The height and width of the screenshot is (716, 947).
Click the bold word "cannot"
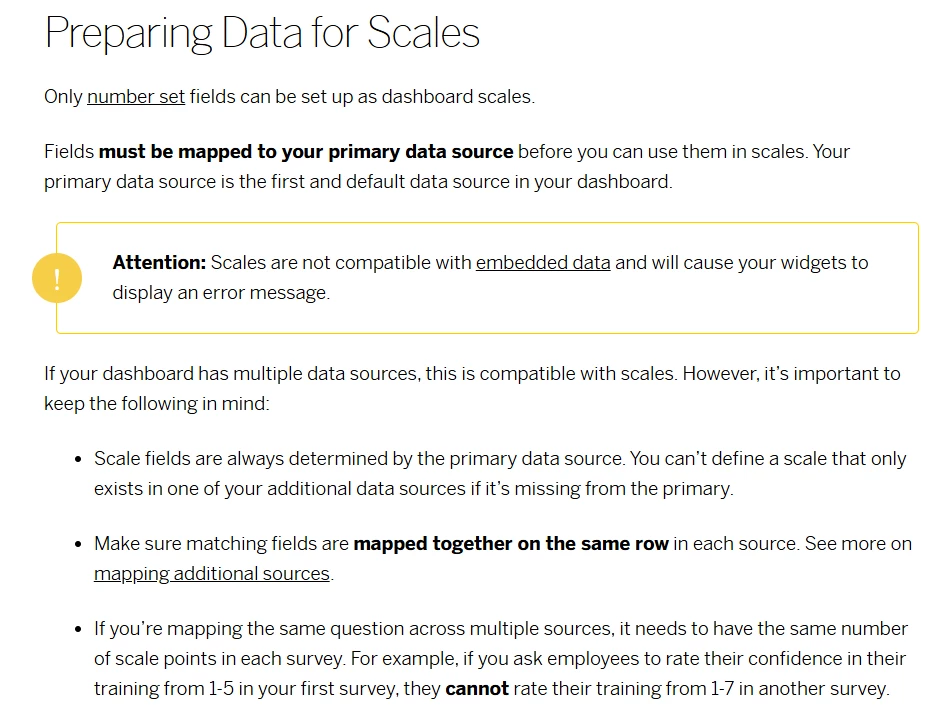(x=477, y=689)
